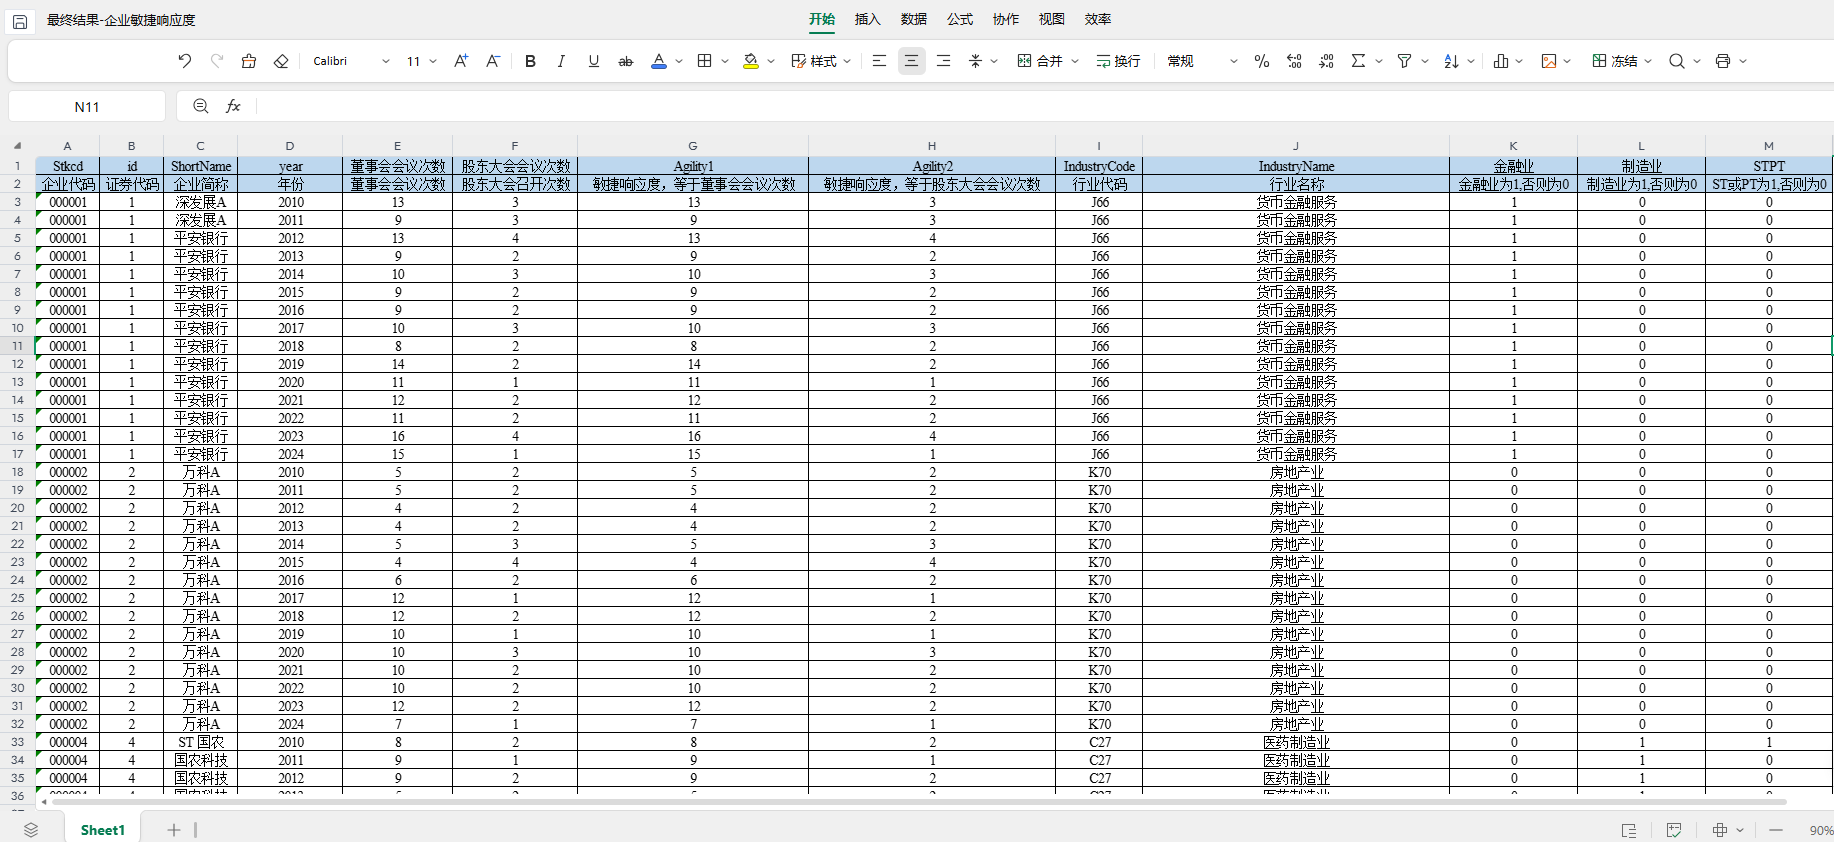1834x842 pixels.
Task: Click the save document icon
Action: [20, 21]
